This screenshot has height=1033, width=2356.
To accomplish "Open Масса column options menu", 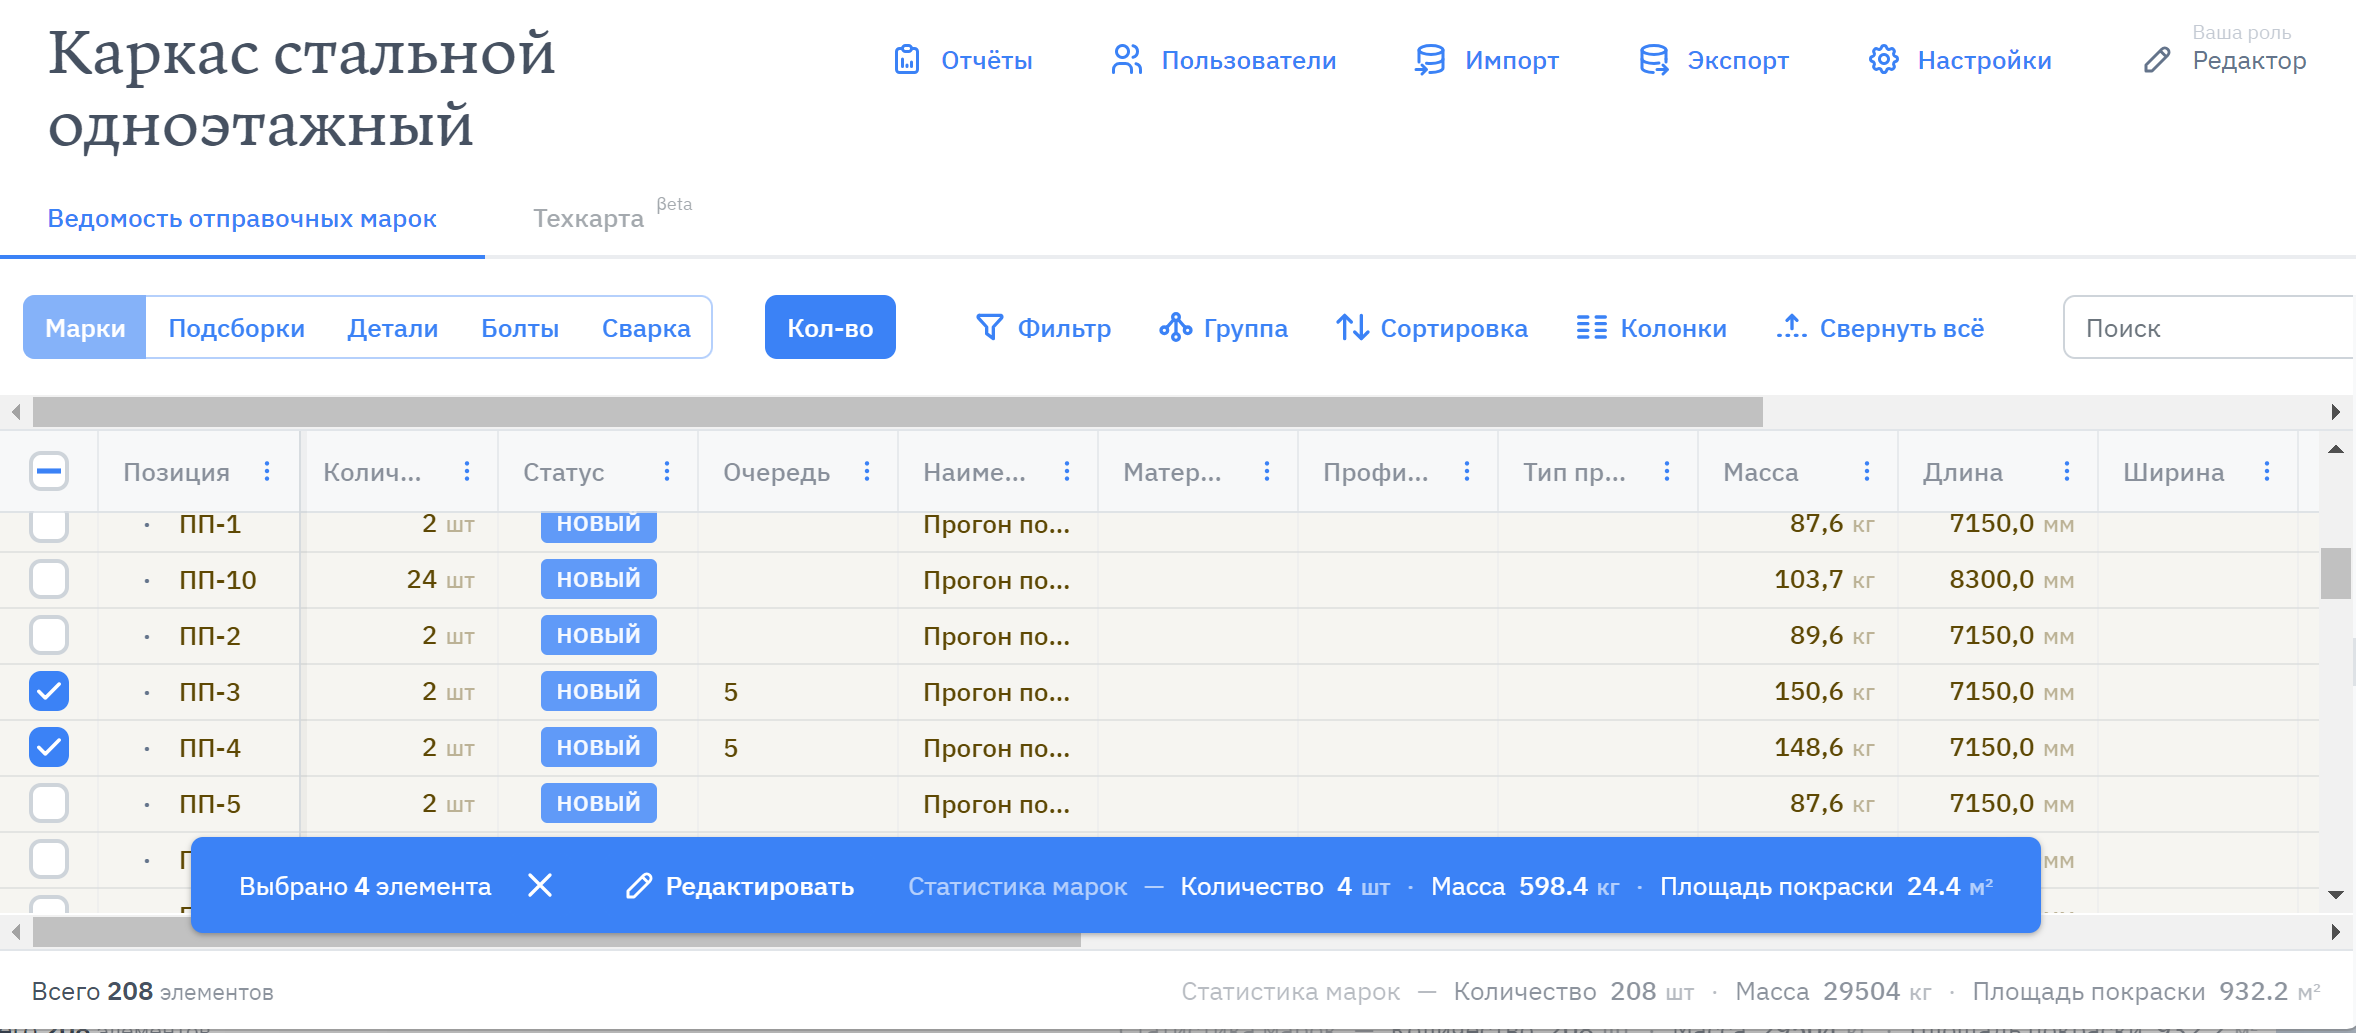I will click(x=1867, y=471).
